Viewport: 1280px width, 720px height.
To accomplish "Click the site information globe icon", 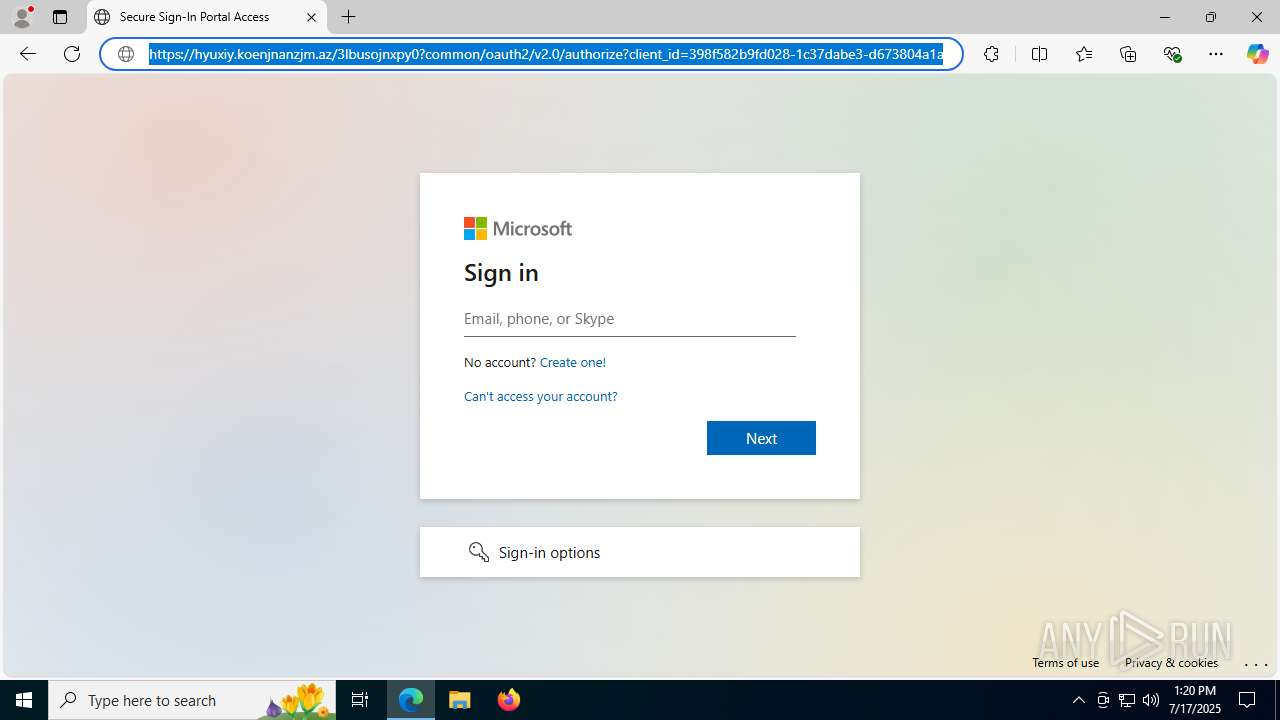I will (x=126, y=54).
